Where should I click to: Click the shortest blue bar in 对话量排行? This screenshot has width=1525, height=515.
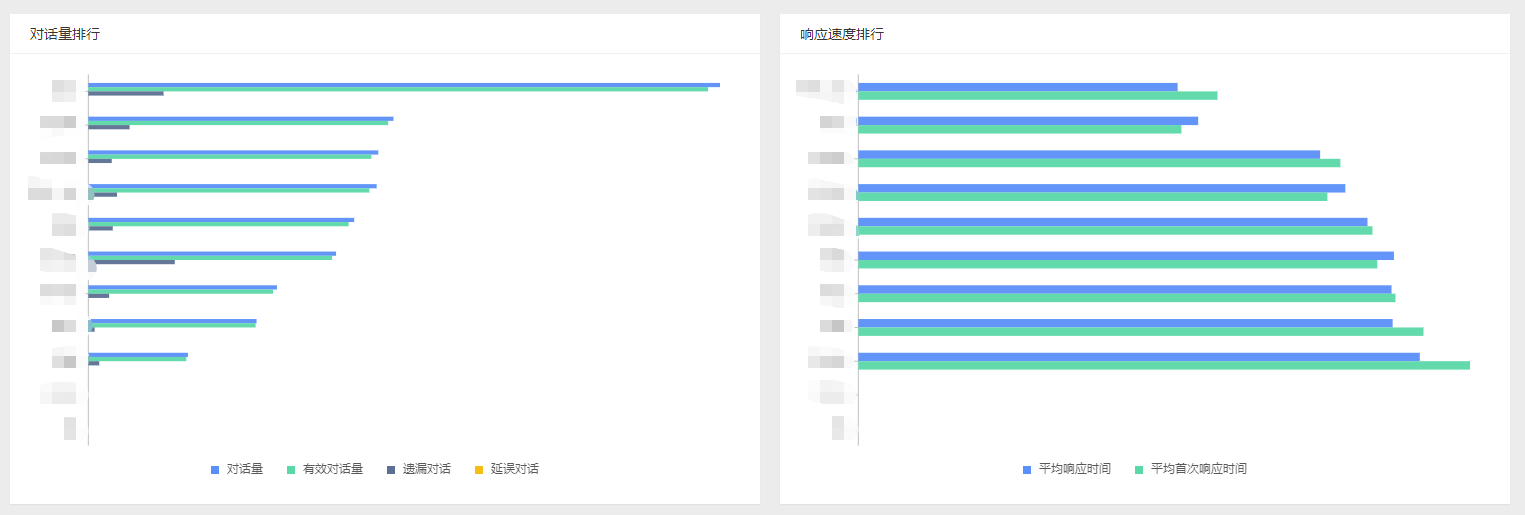[x=138, y=354]
